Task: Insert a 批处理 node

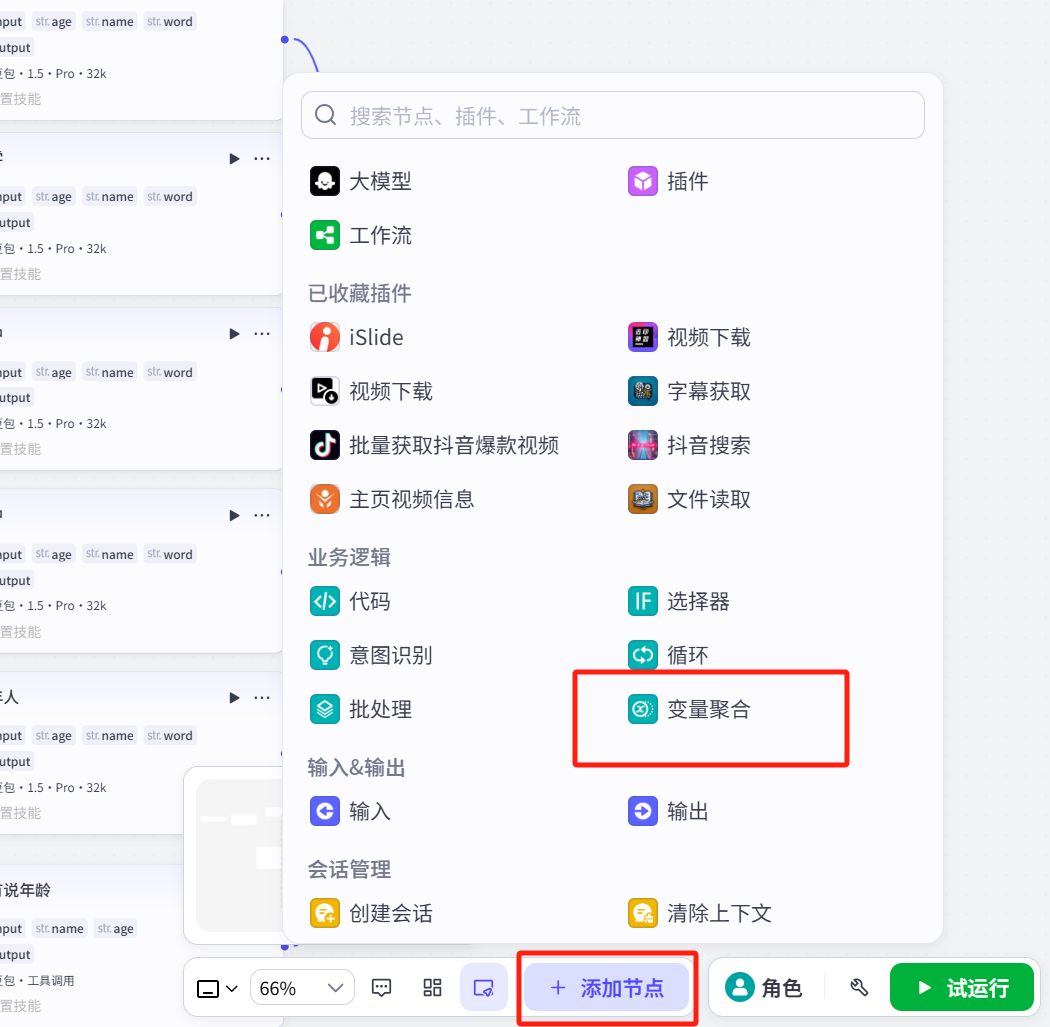Action: click(x=360, y=709)
